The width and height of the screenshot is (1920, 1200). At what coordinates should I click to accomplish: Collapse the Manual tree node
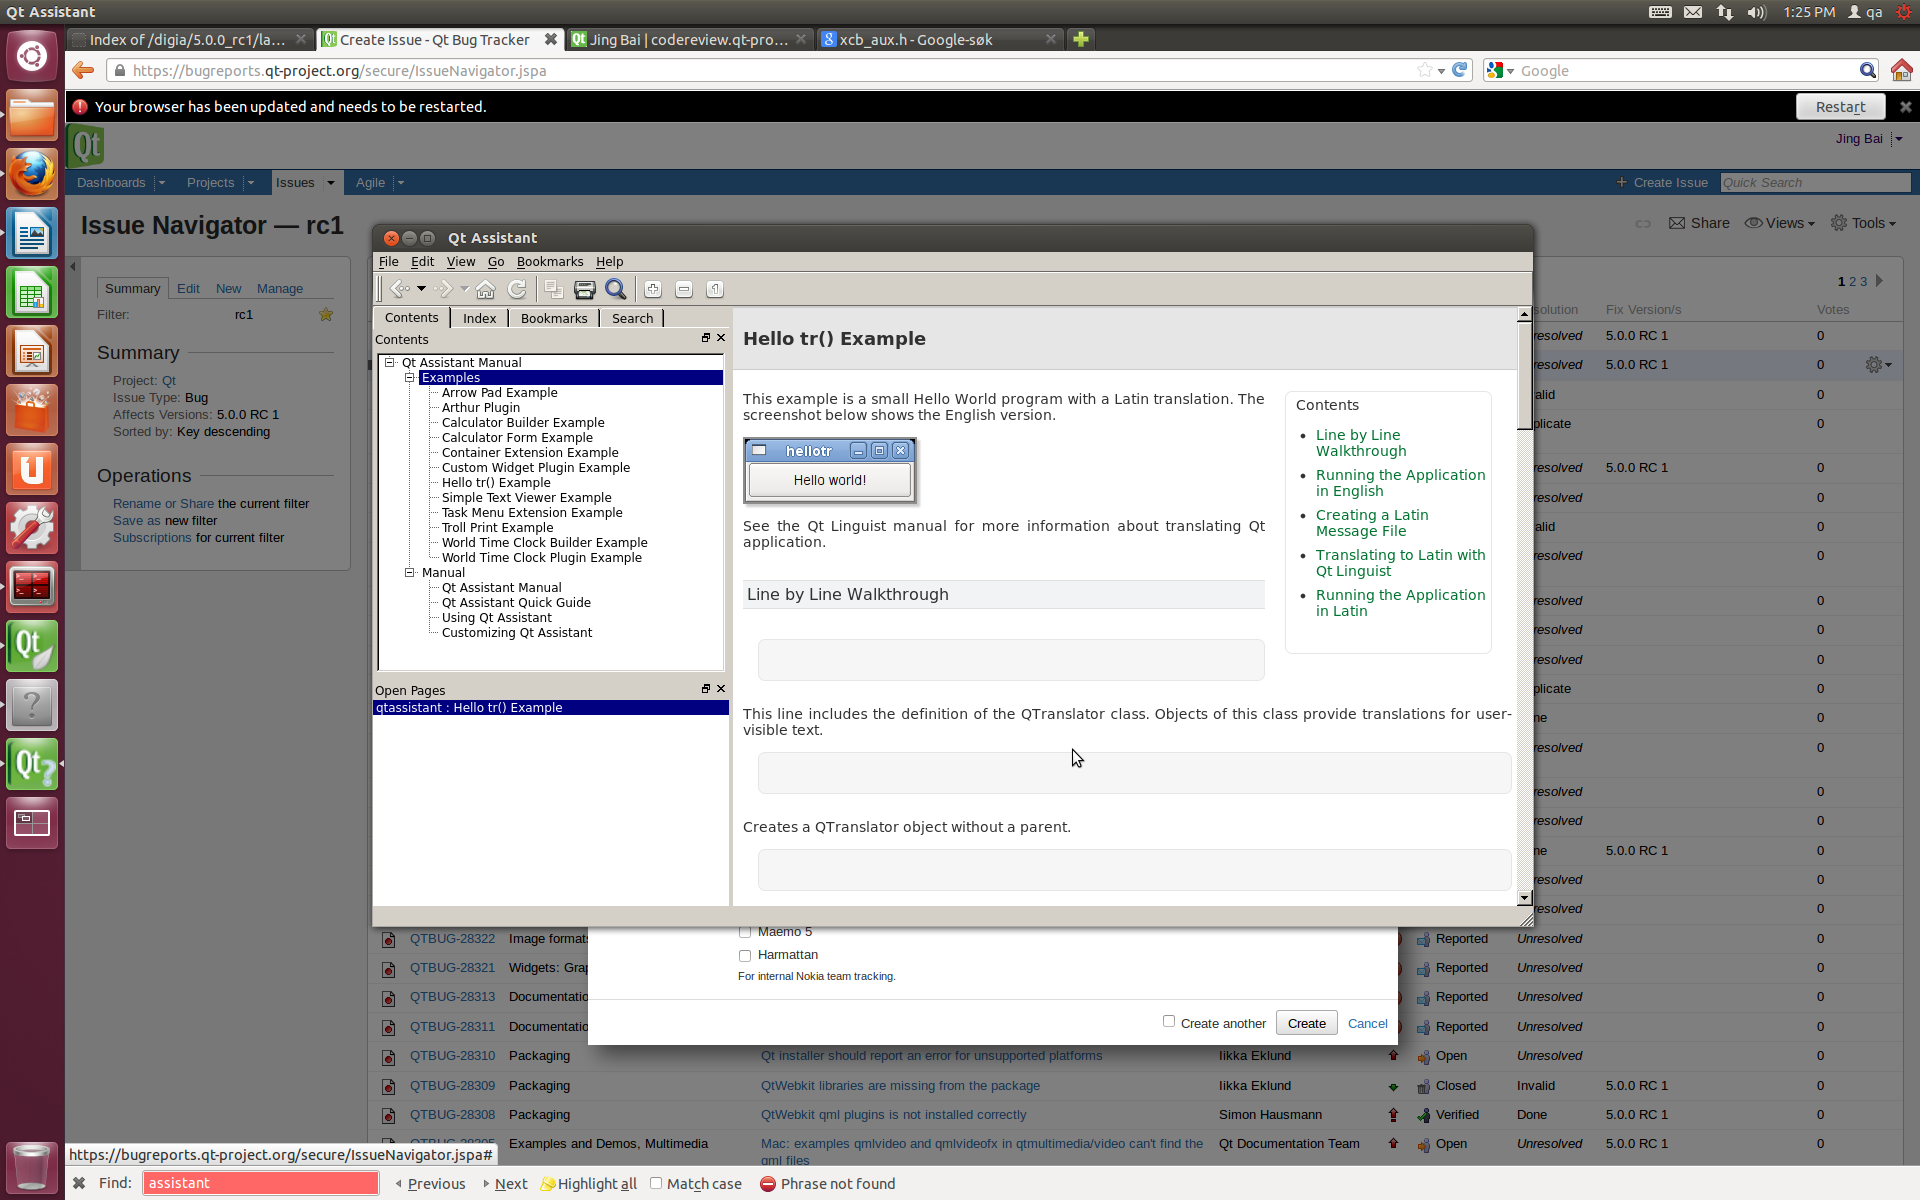[x=410, y=573]
